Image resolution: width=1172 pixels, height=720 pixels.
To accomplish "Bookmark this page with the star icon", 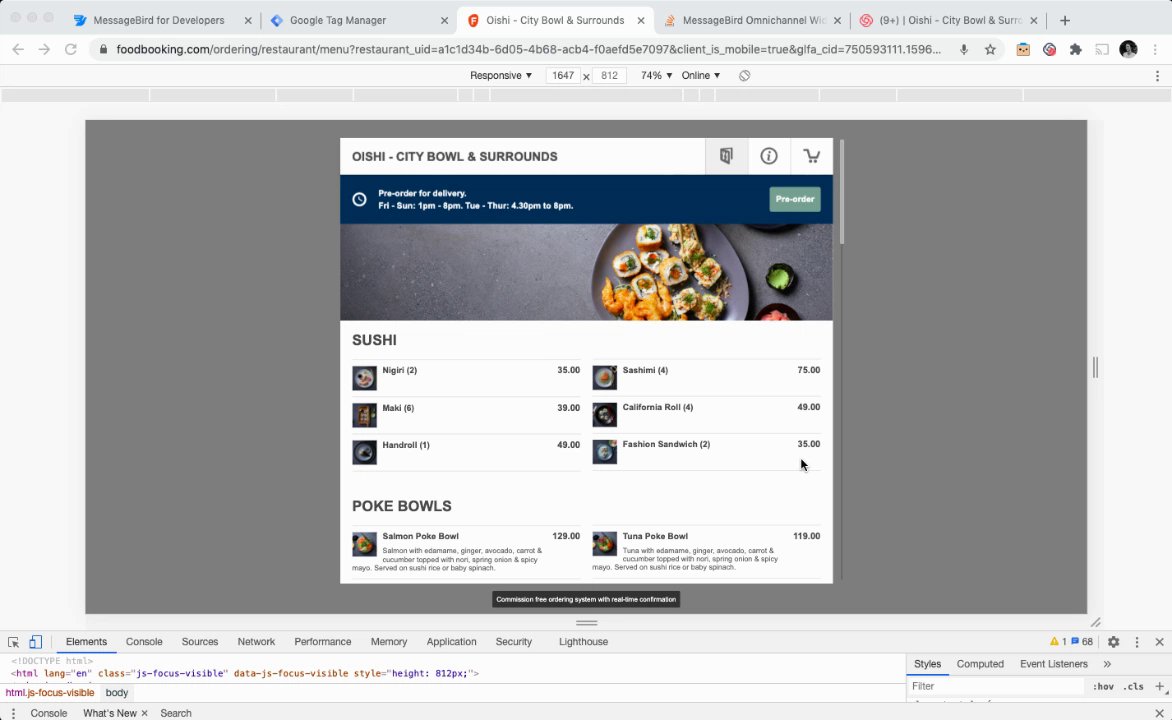I will pyautogui.click(x=990, y=49).
